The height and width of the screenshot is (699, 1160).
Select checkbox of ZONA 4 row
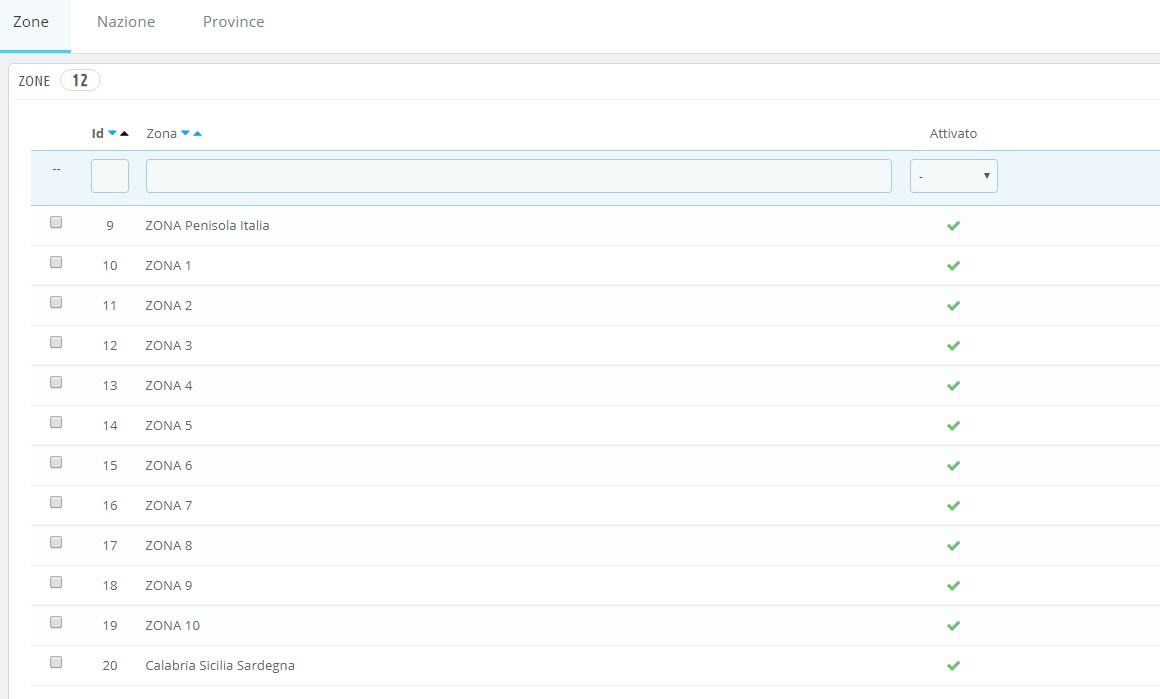pos(55,382)
